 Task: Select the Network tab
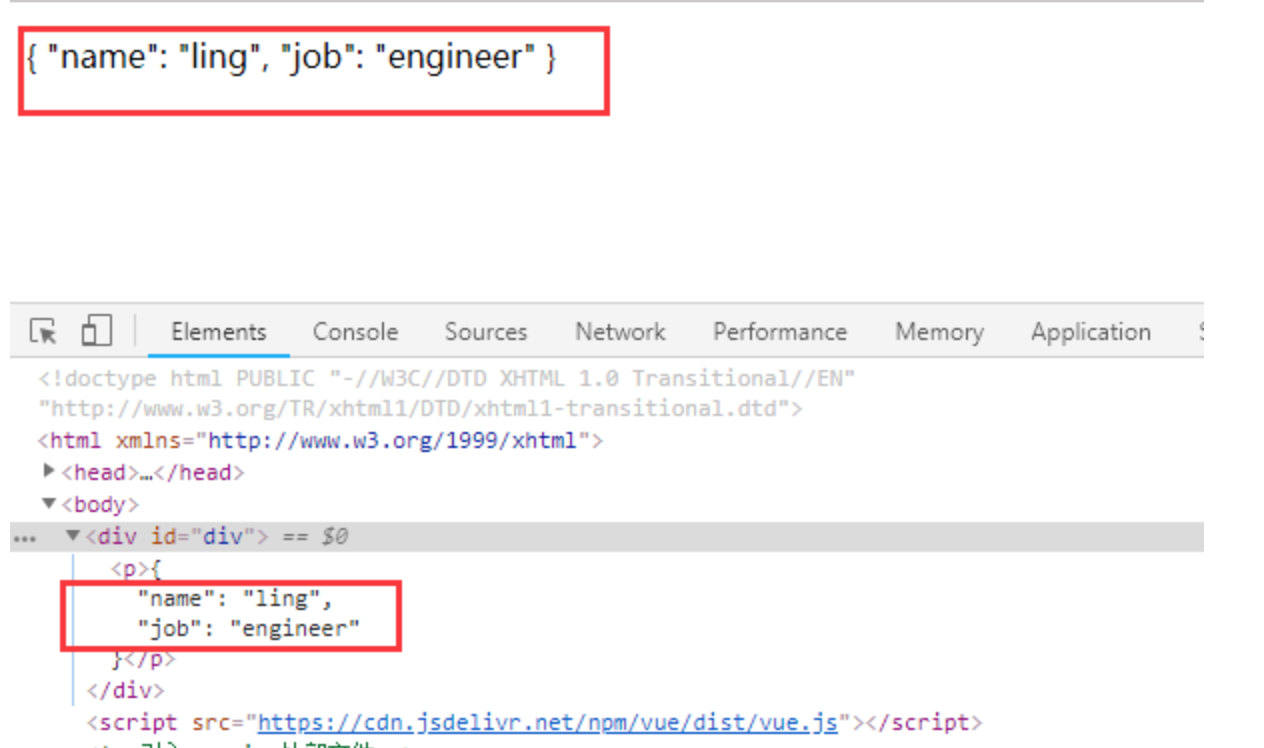pos(619,332)
